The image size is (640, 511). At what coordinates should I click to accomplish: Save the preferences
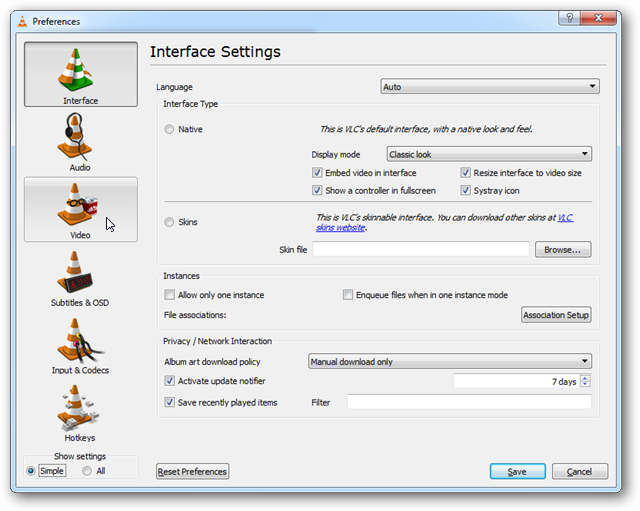click(x=517, y=471)
